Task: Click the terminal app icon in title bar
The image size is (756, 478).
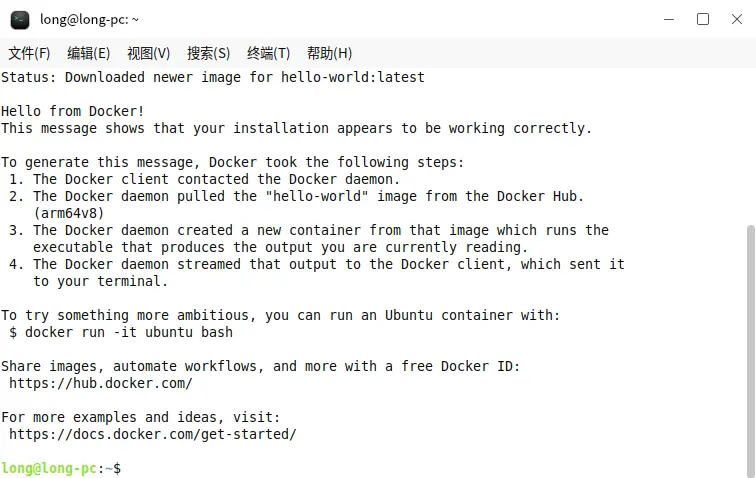Action: coord(20,19)
